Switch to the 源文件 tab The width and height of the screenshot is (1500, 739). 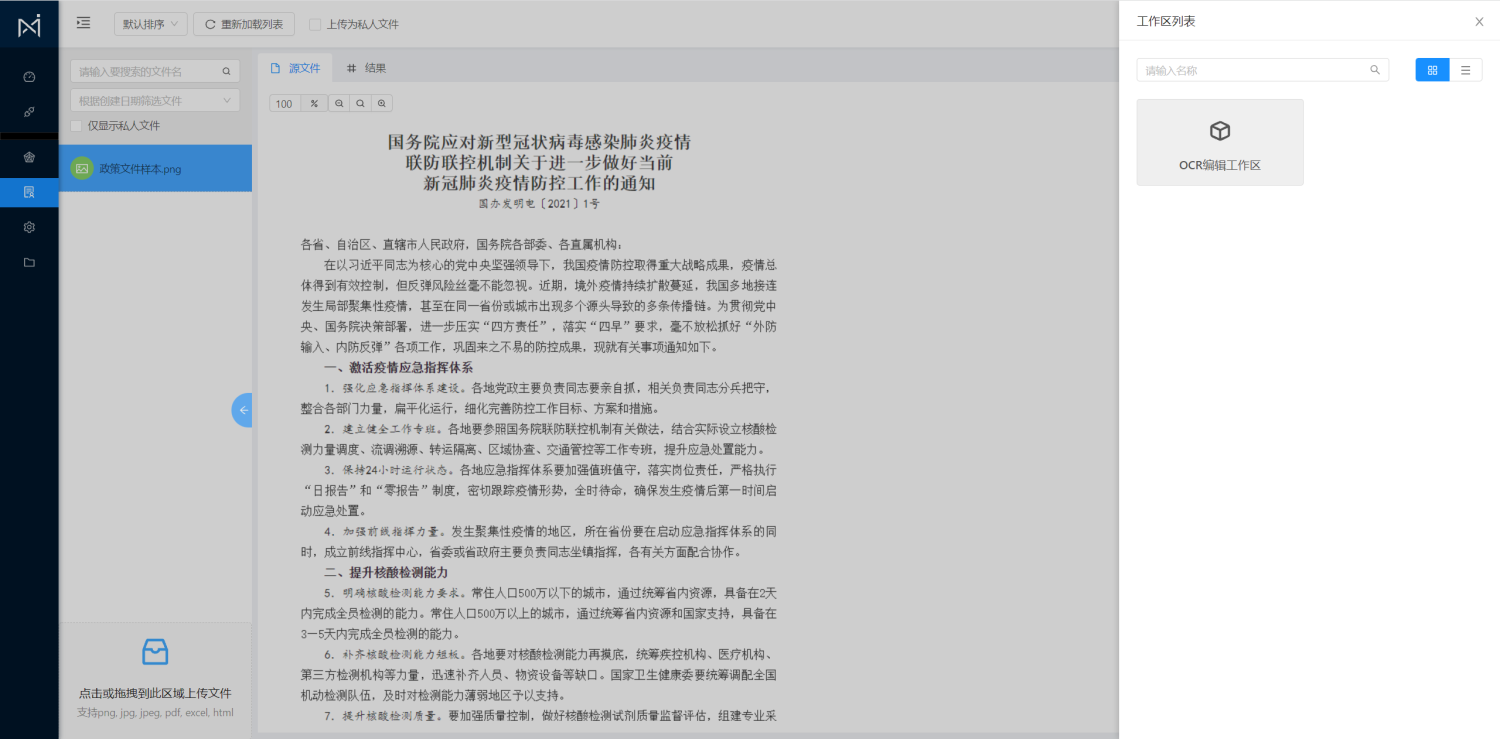point(295,68)
